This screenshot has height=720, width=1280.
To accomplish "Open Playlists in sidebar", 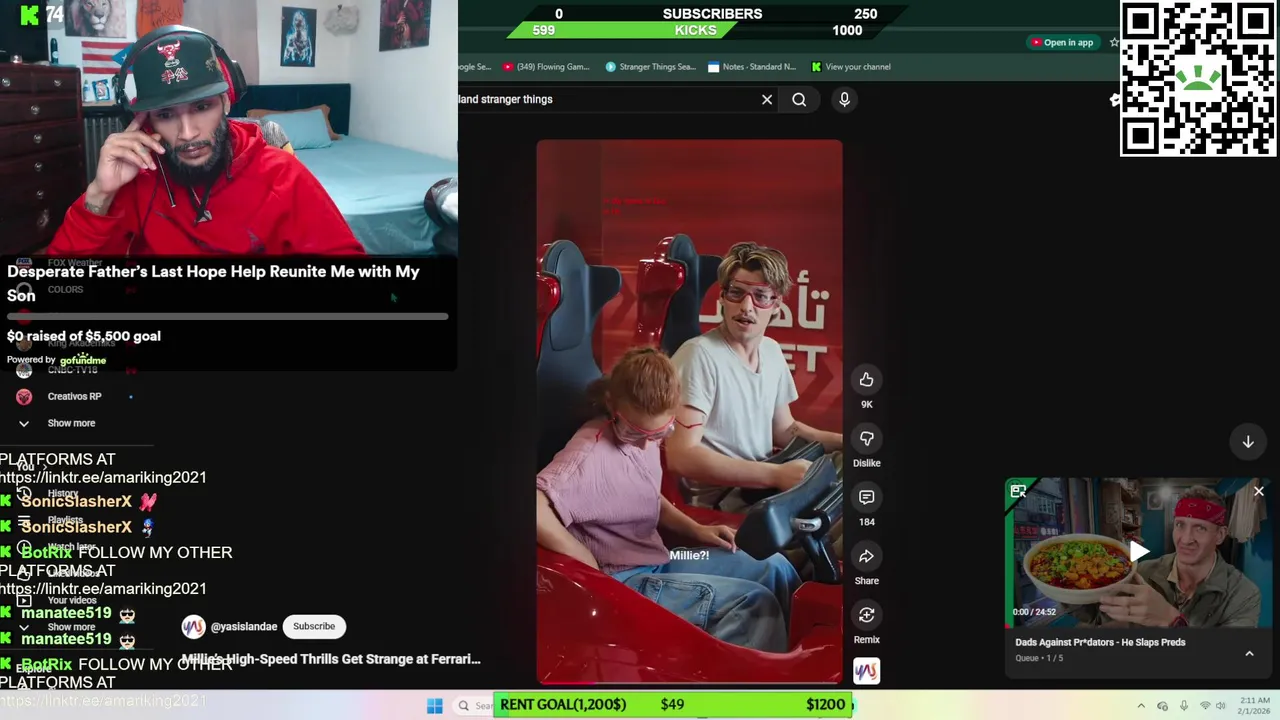I will click(x=65, y=520).
